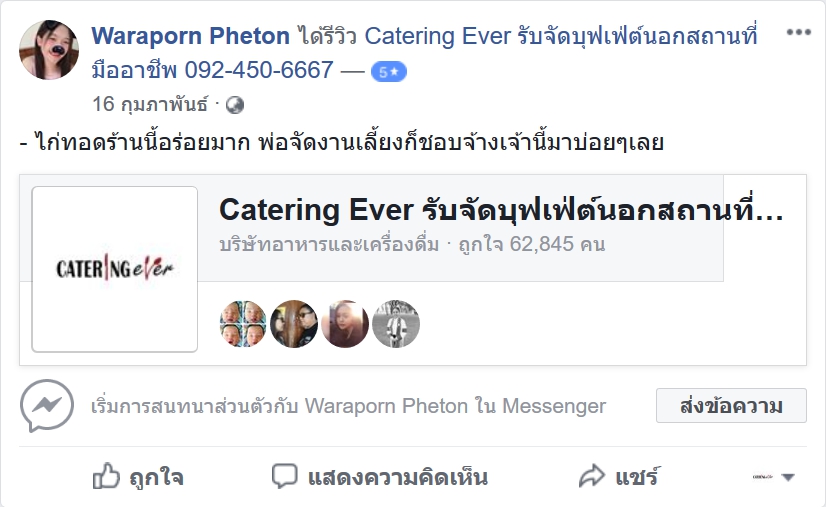Click the 5-star rating badge
Viewport: 826px width, 507px height.
[389, 72]
